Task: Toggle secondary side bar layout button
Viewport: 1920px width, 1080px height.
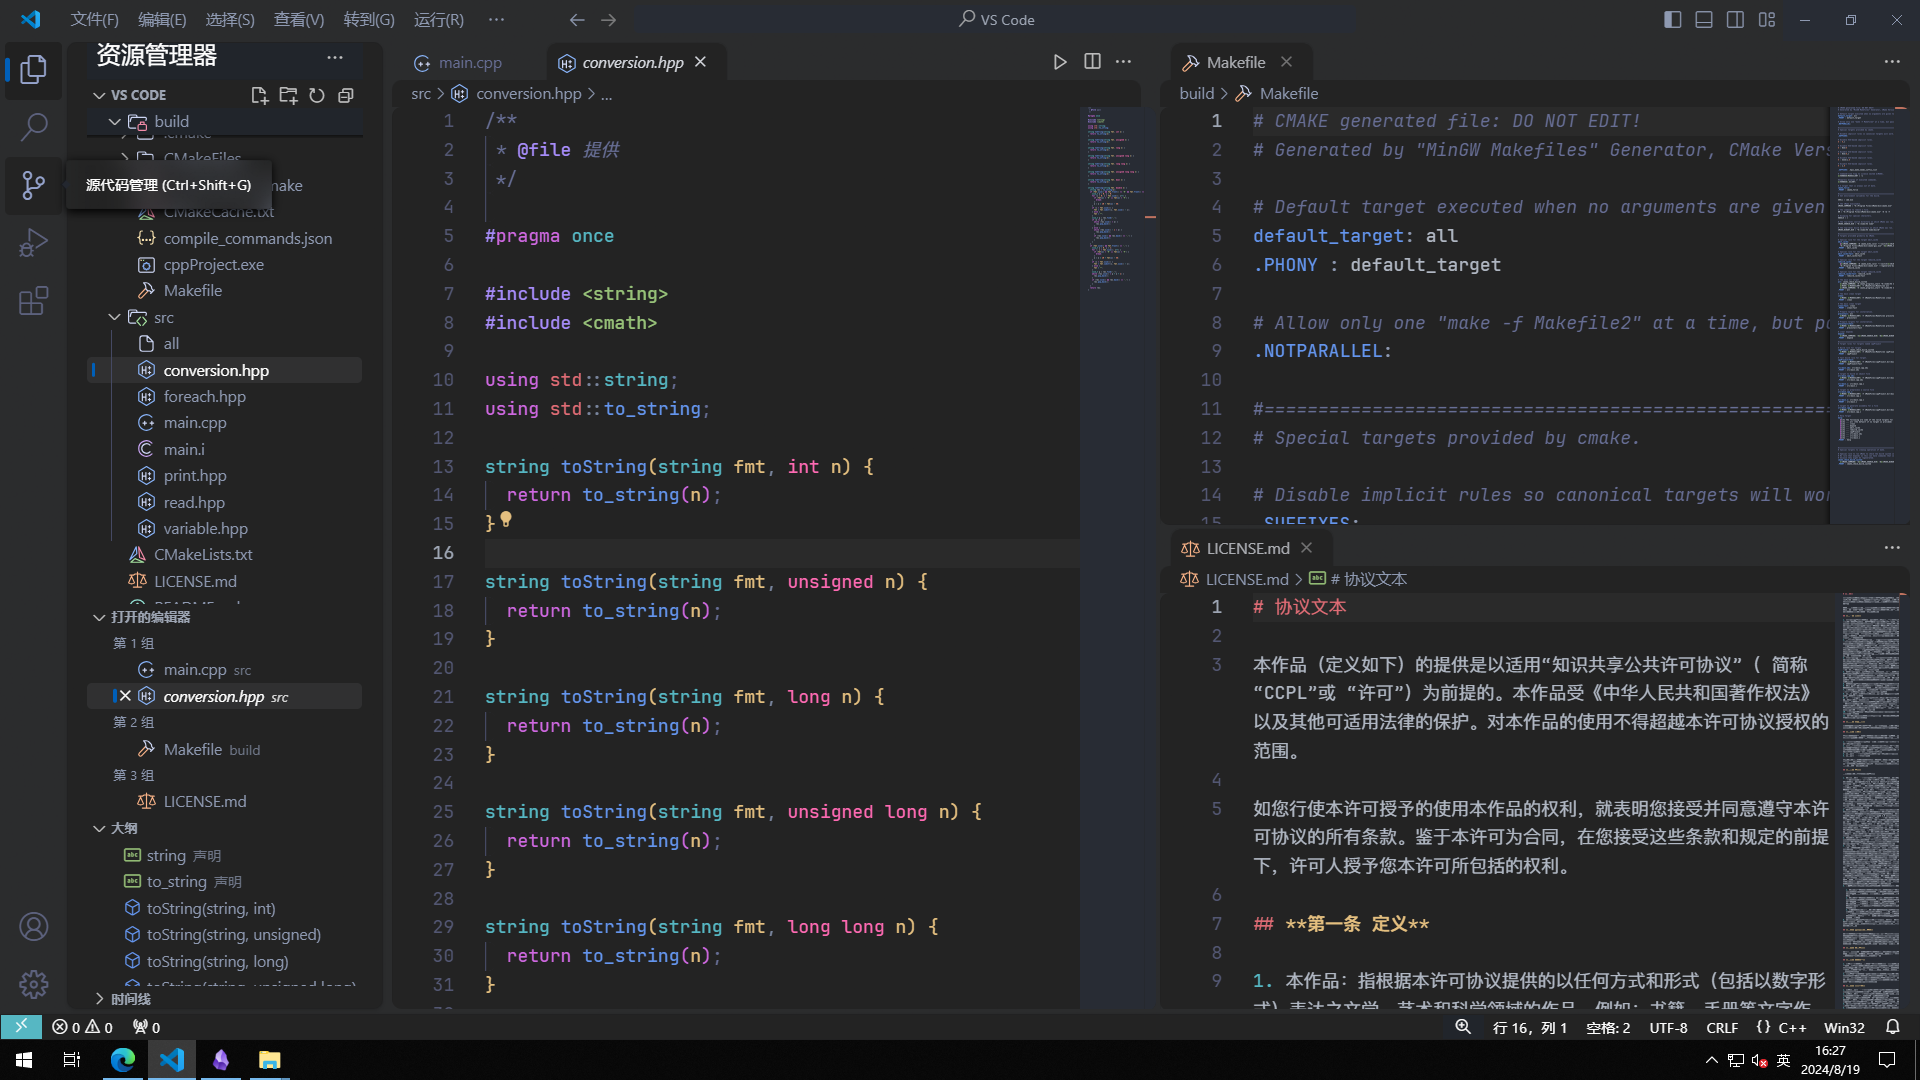Action: coord(1735,19)
